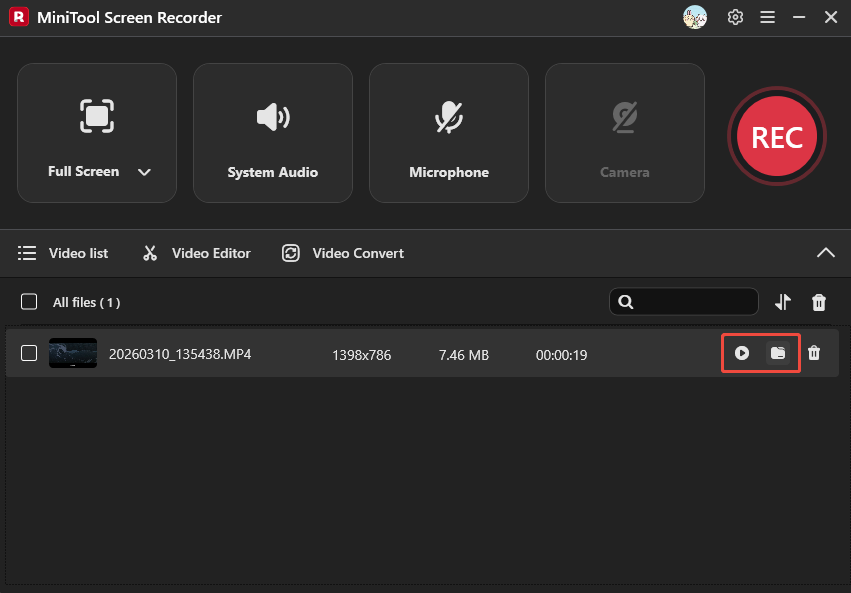Click the System Audio speaker icon
Viewport: 851px width, 593px height.
click(272, 117)
